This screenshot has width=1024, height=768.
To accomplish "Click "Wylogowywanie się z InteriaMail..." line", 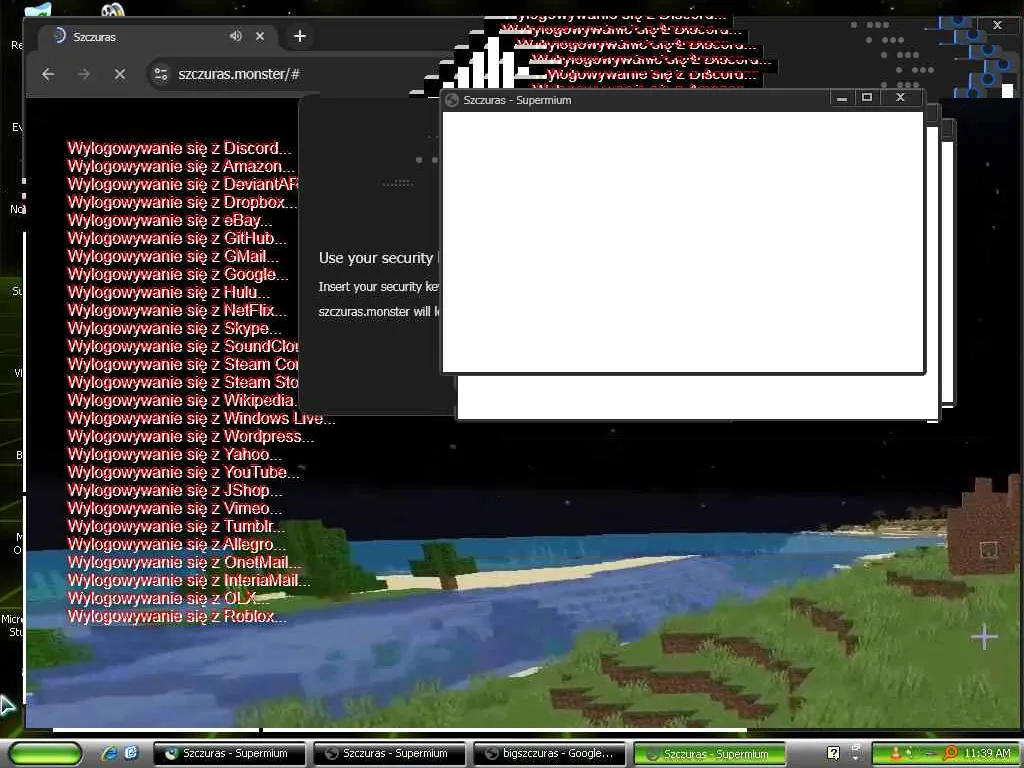I will pos(189,580).
